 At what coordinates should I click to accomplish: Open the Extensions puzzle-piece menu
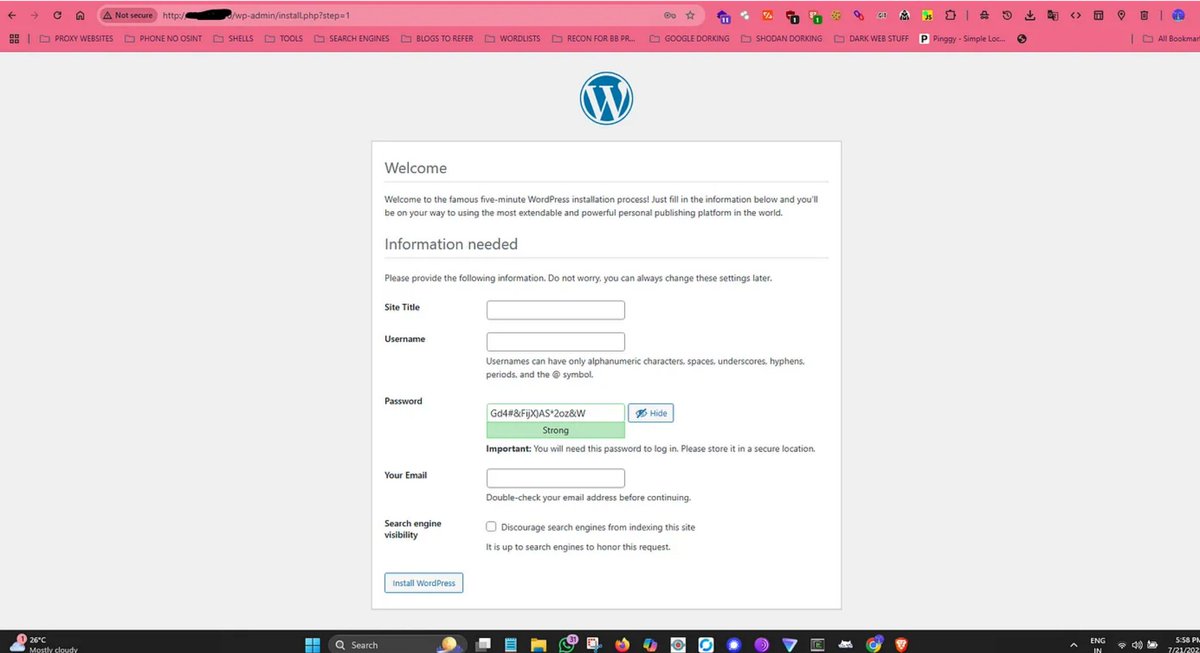point(950,15)
